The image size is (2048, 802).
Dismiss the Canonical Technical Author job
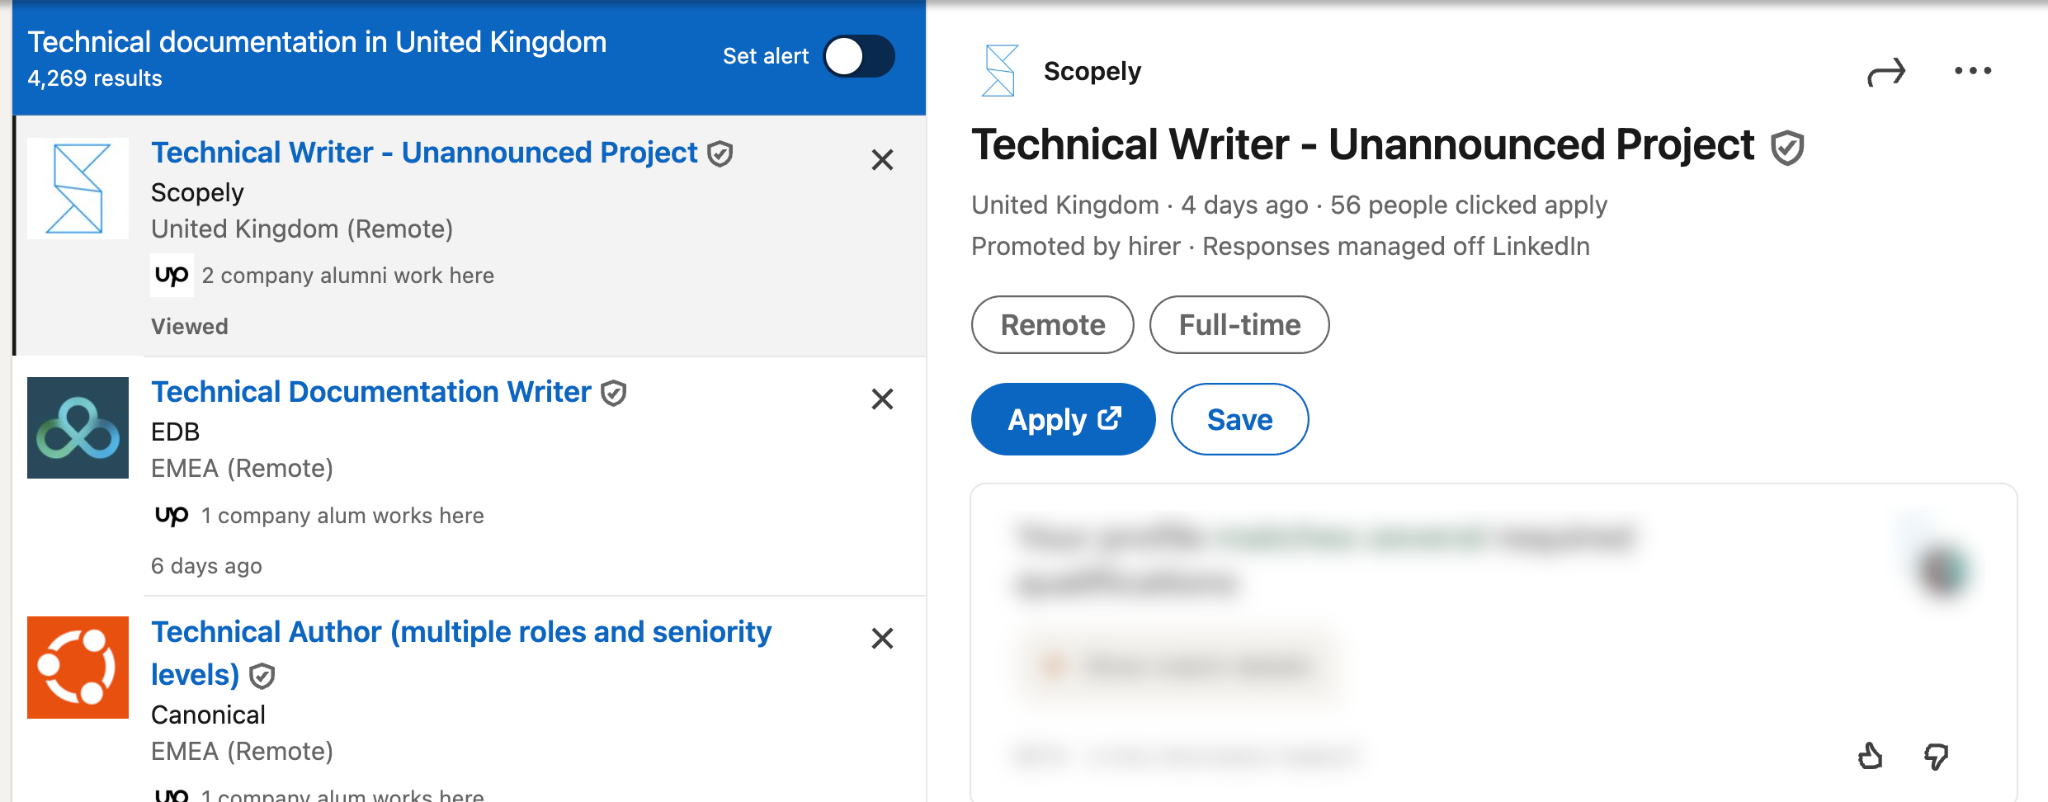(882, 638)
